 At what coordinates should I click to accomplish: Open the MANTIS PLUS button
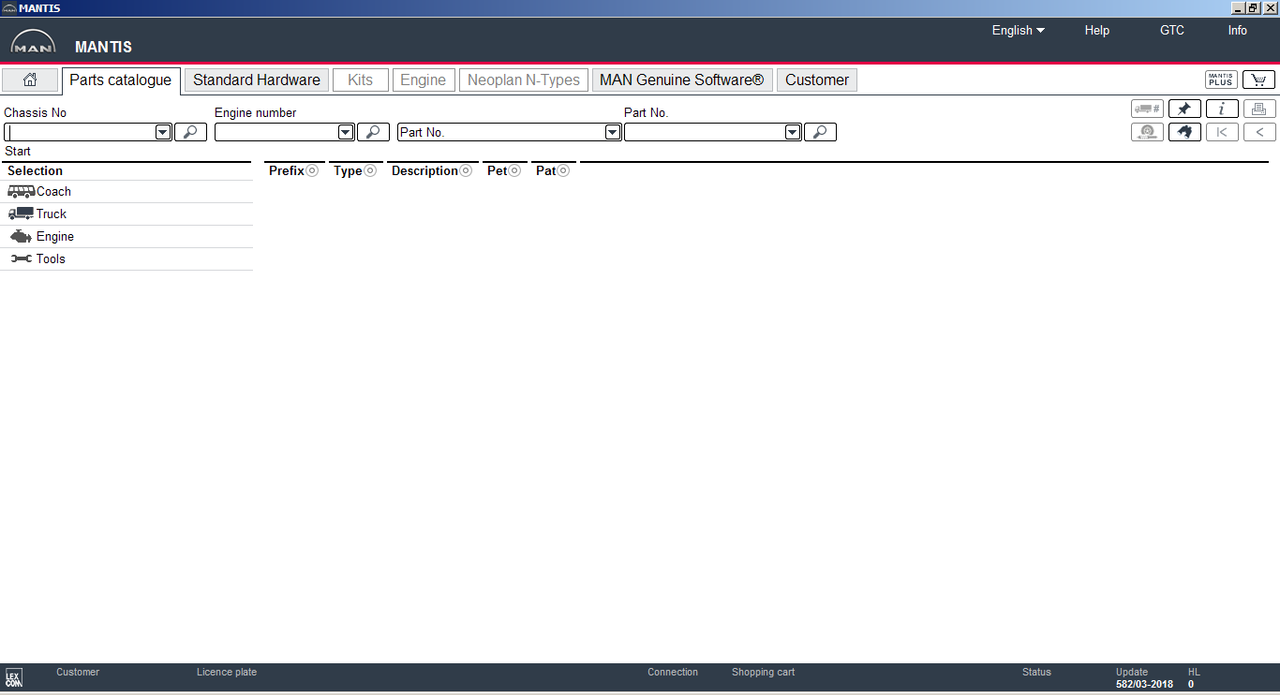click(x=1221, y=80)
